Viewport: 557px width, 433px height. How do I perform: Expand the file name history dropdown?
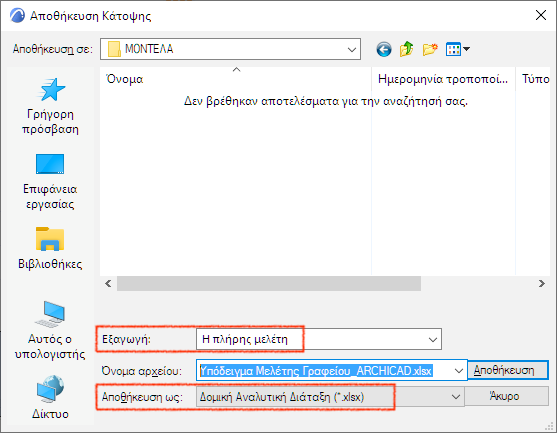[459, 371]
